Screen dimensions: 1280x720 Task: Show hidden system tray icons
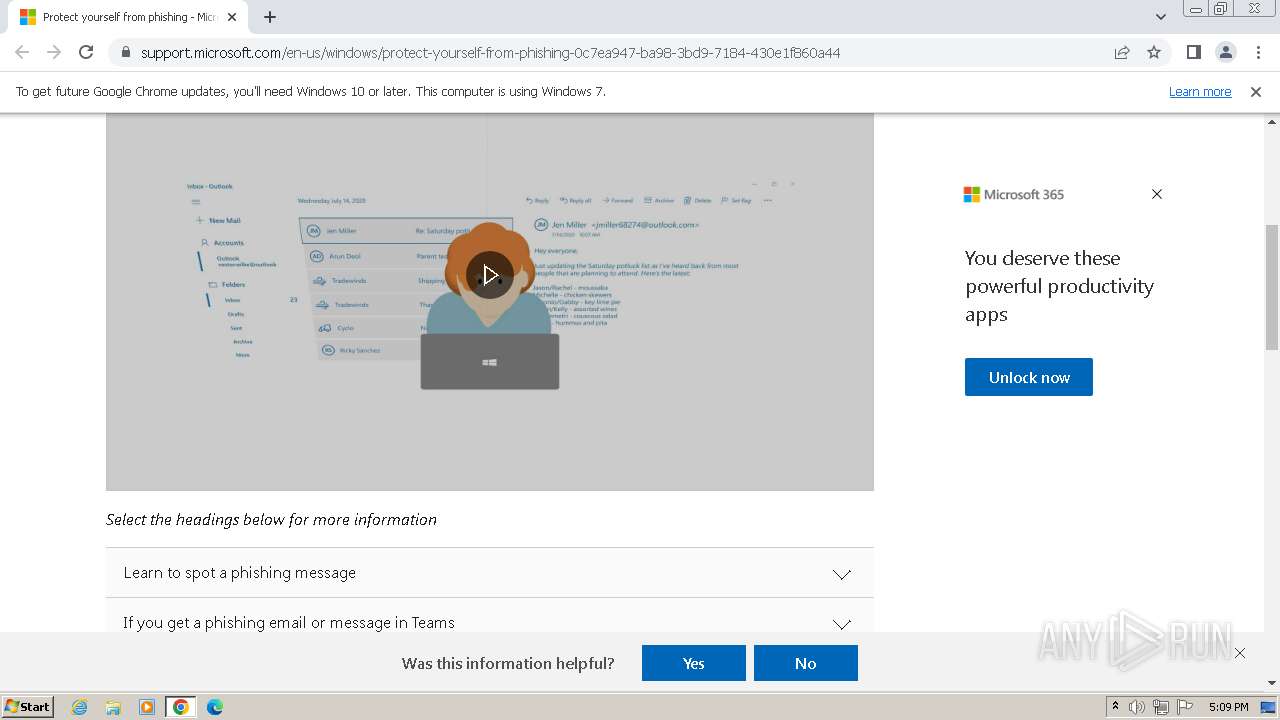[x=1115, y=707]
